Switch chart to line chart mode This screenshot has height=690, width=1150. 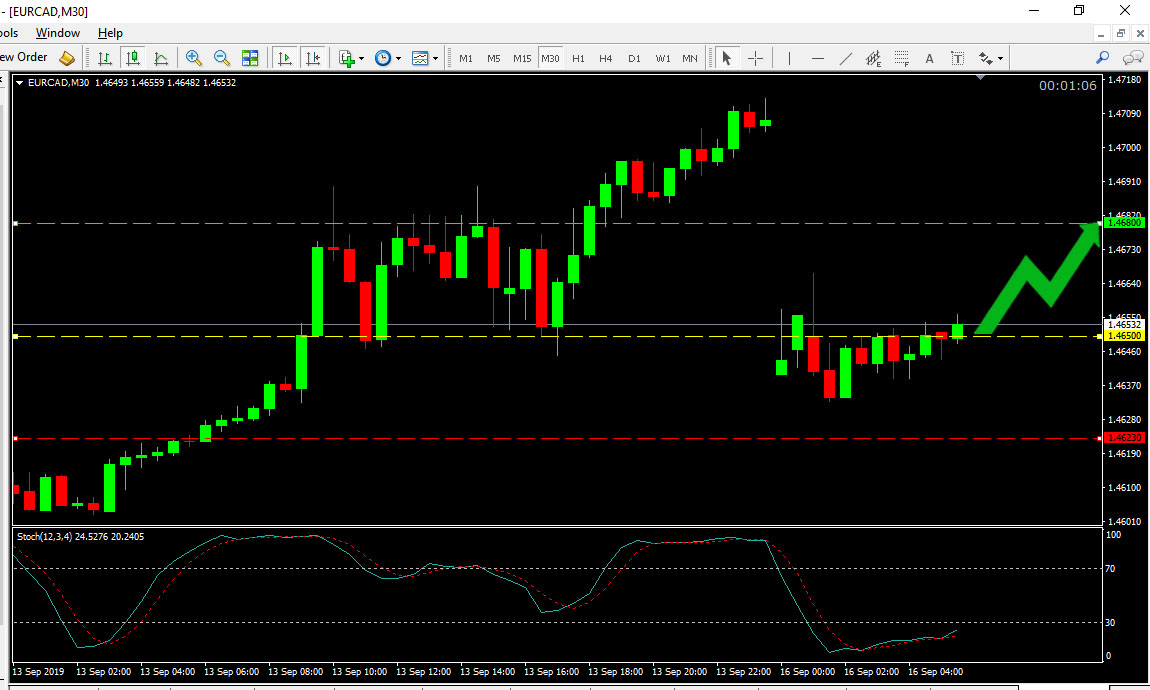161,58
